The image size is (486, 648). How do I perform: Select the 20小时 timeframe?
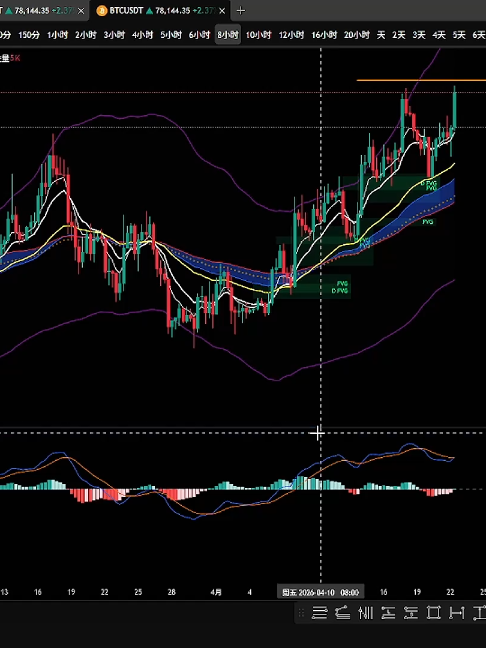(357, 35)
